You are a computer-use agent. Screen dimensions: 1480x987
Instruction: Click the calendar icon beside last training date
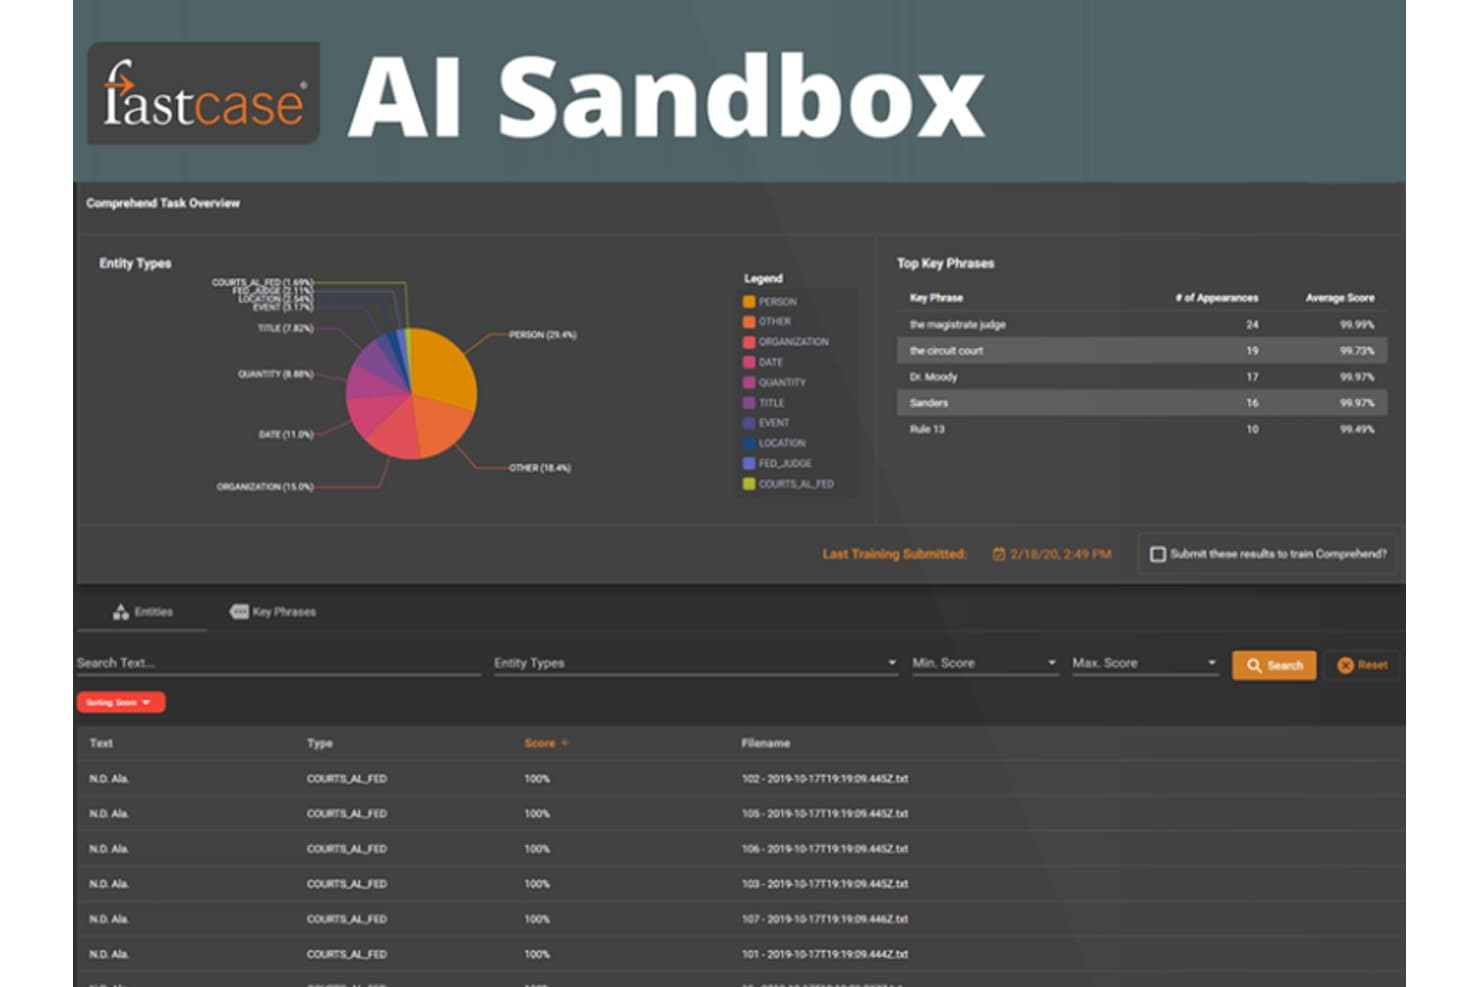click(998, 554)
